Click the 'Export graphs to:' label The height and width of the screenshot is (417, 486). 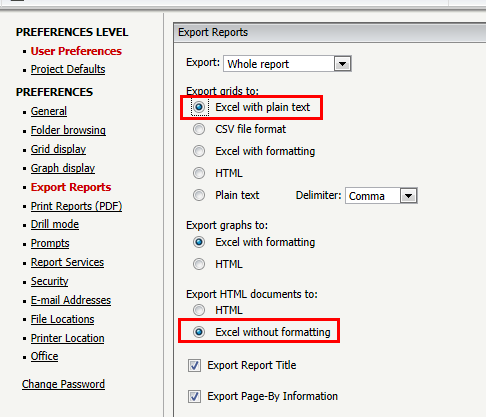(x=227, y=225)
